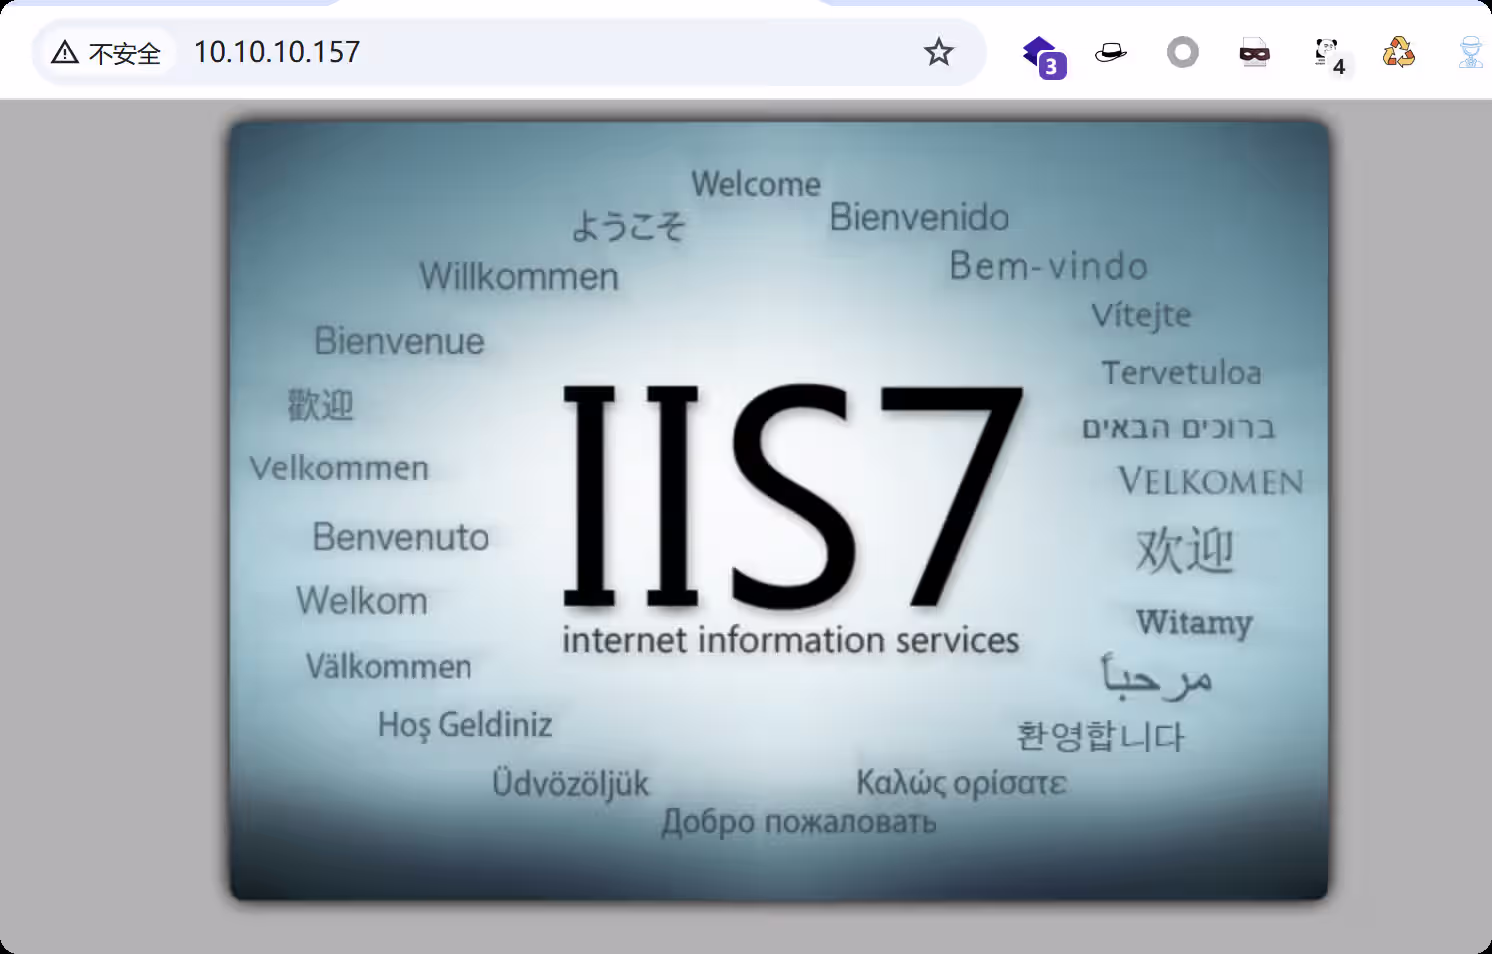Click the gray ring extension icon
The width and height of the screenshot is (1492, 954).
pos(1182,52)
